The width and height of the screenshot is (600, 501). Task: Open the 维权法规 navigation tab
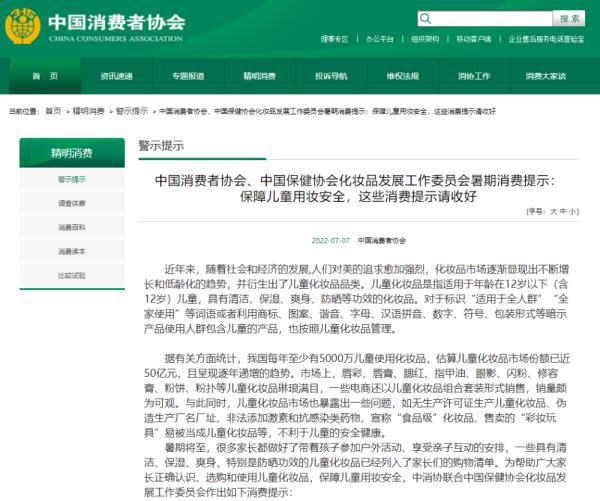(x=403, y=76)
